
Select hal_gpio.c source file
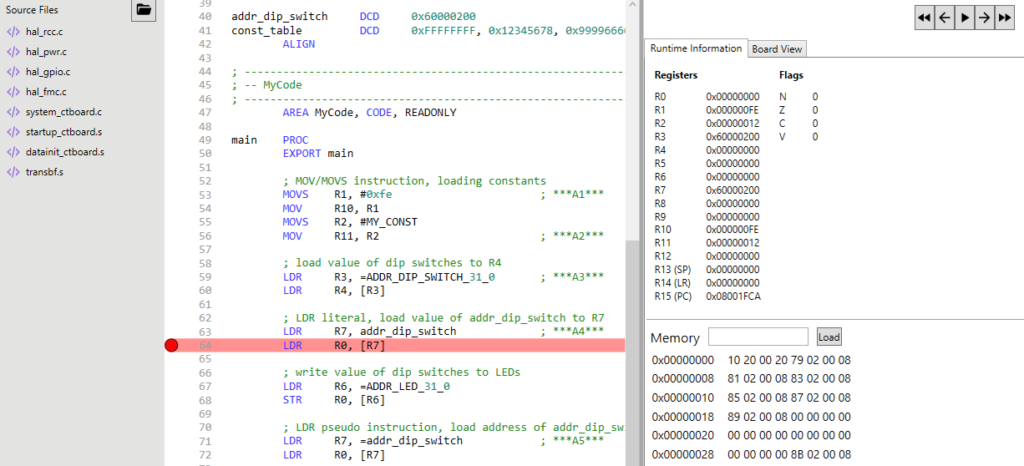click(x=48, y=72)
